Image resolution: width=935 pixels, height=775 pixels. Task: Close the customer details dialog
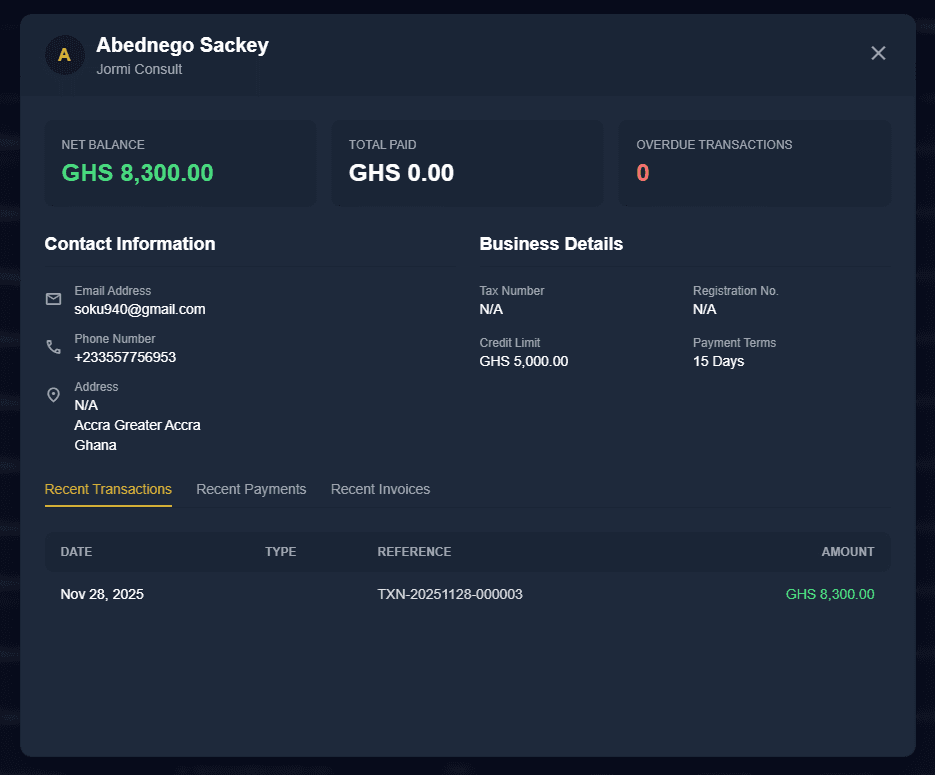tap(878, 53)
